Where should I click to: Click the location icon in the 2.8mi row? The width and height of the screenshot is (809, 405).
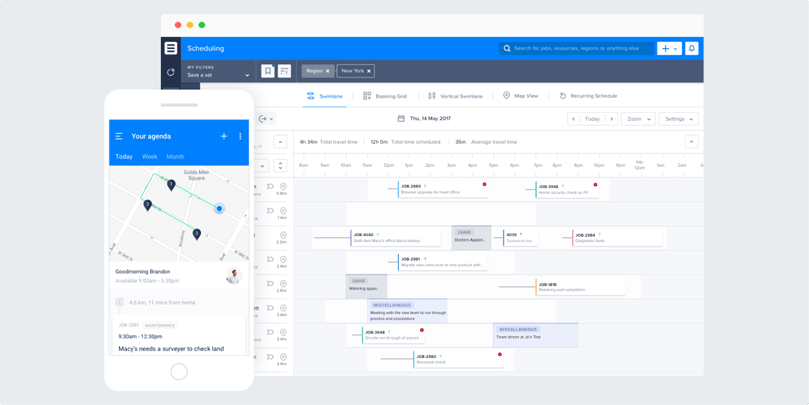pyautogui.click(x=283, y=283)
